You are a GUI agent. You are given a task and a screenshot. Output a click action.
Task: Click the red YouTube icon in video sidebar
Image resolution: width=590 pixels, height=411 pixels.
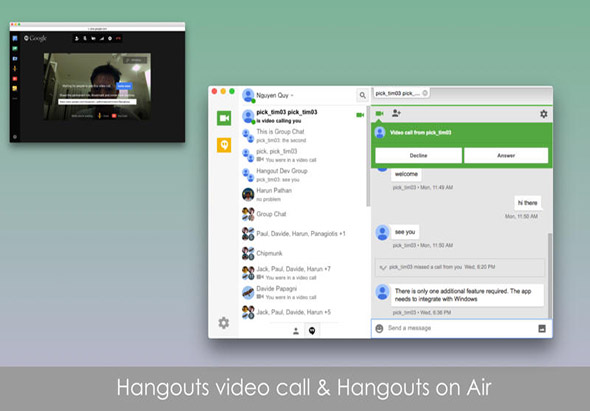pos(15,79)
